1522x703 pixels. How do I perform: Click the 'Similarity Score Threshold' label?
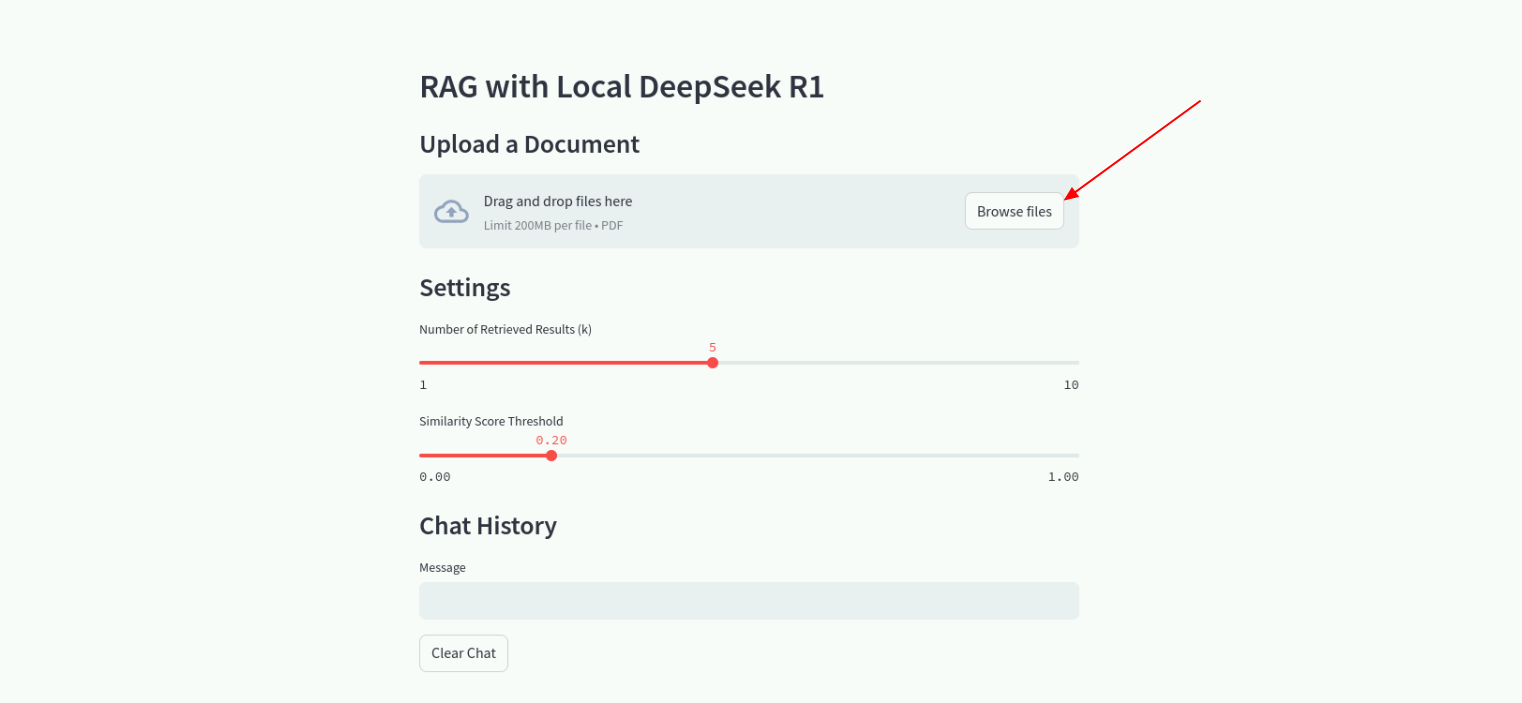491,421
